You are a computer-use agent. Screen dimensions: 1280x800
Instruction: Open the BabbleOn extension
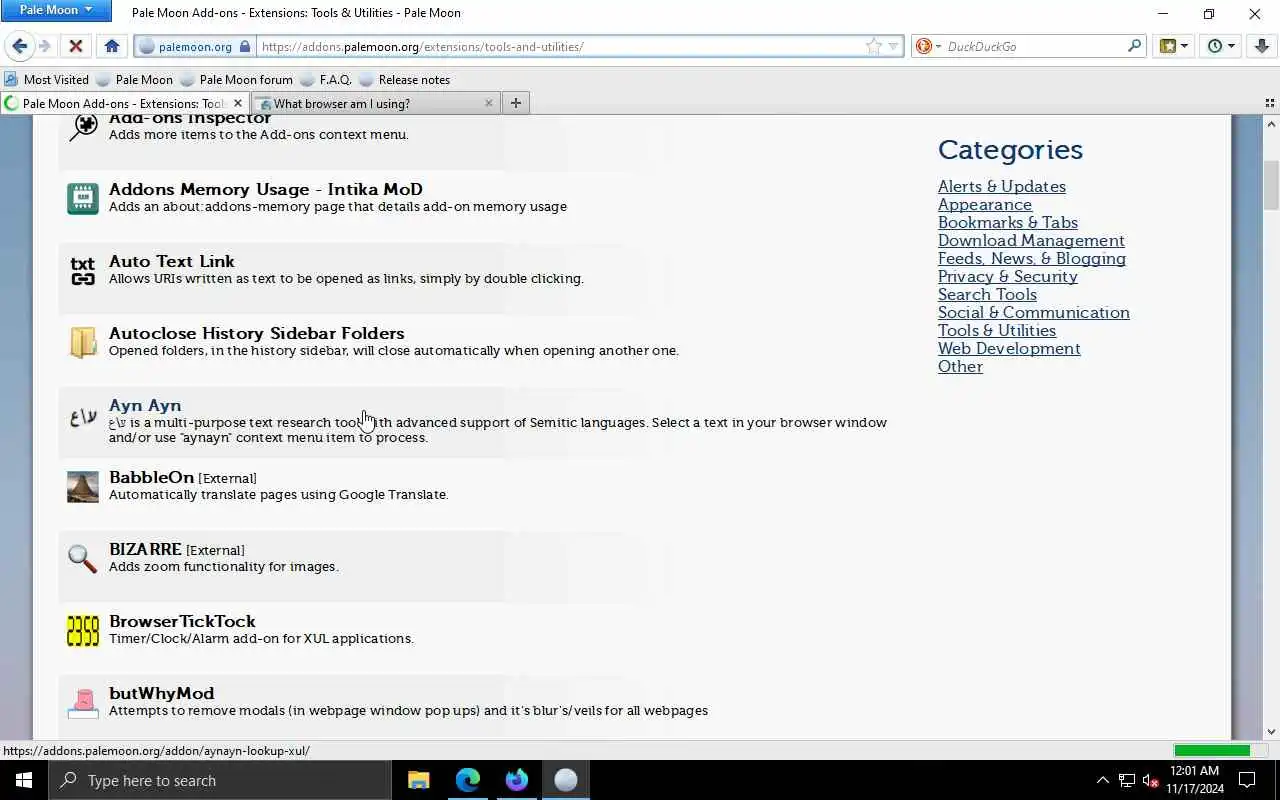151,477
